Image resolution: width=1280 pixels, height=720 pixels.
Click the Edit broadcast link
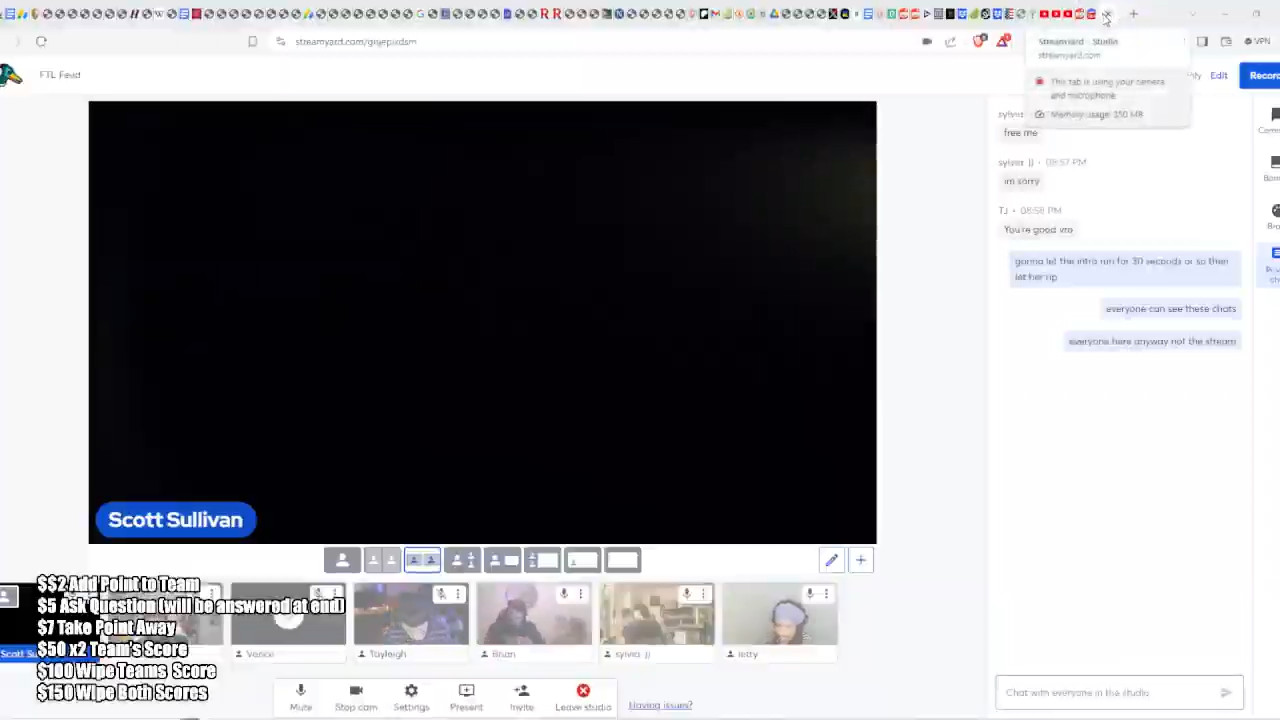[x=1218, y=75]
